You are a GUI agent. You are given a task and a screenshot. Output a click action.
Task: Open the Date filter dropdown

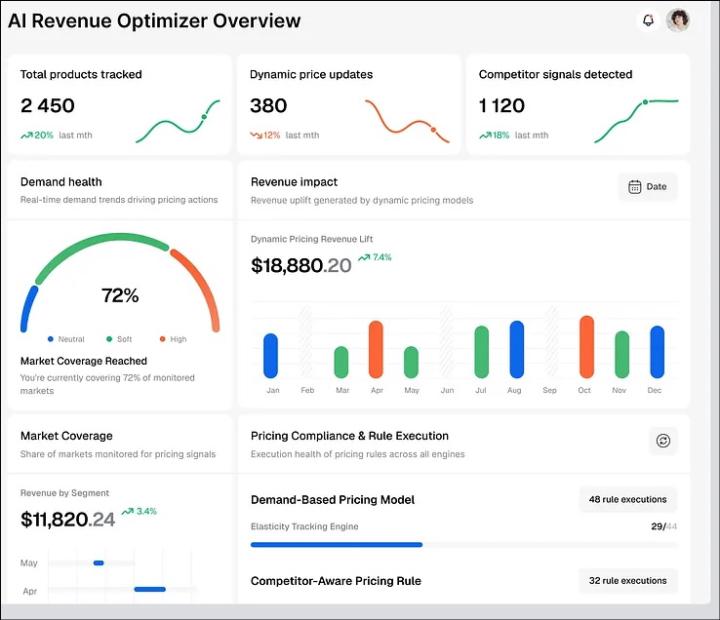(647, 187)
